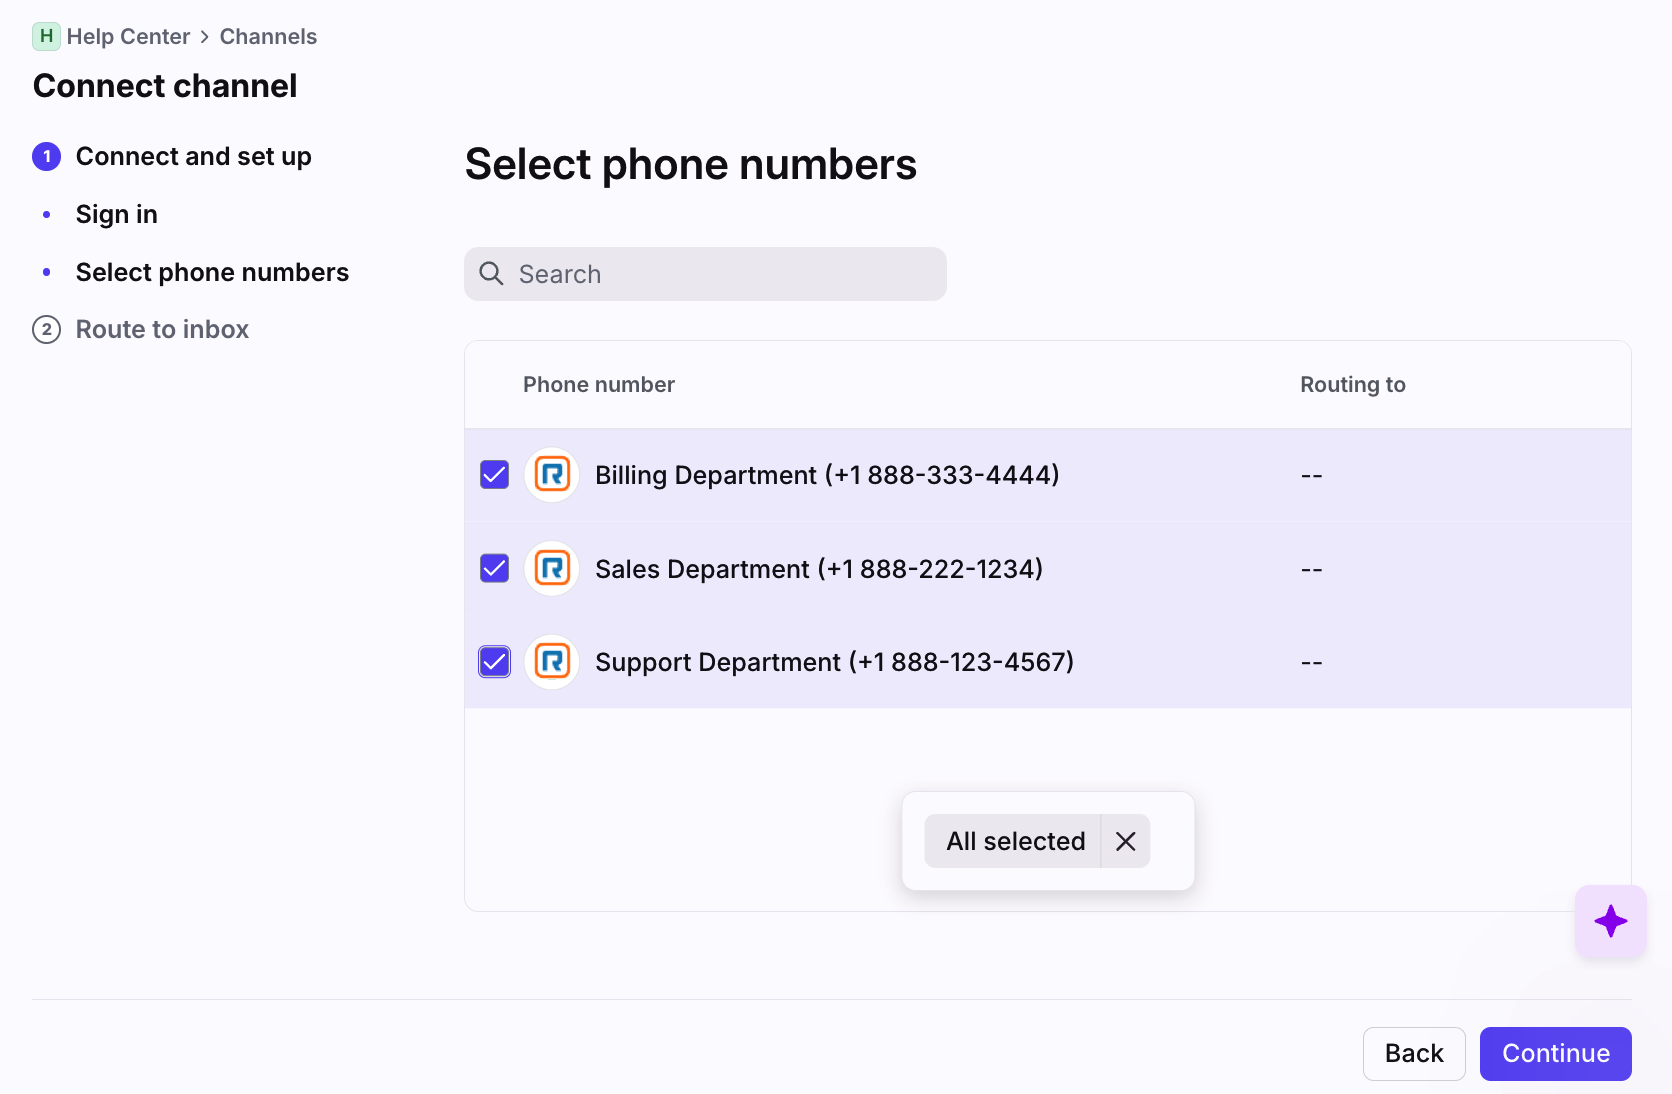Screen dimensions: 1672x1094
Task: Uncheck the Sales Department checkbox
Action: coord(495,568)
